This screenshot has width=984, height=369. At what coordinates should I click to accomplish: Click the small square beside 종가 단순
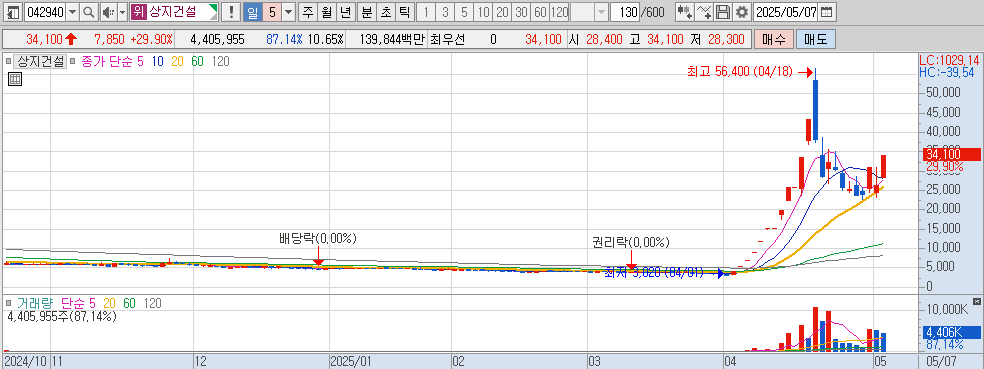(73, 62)
